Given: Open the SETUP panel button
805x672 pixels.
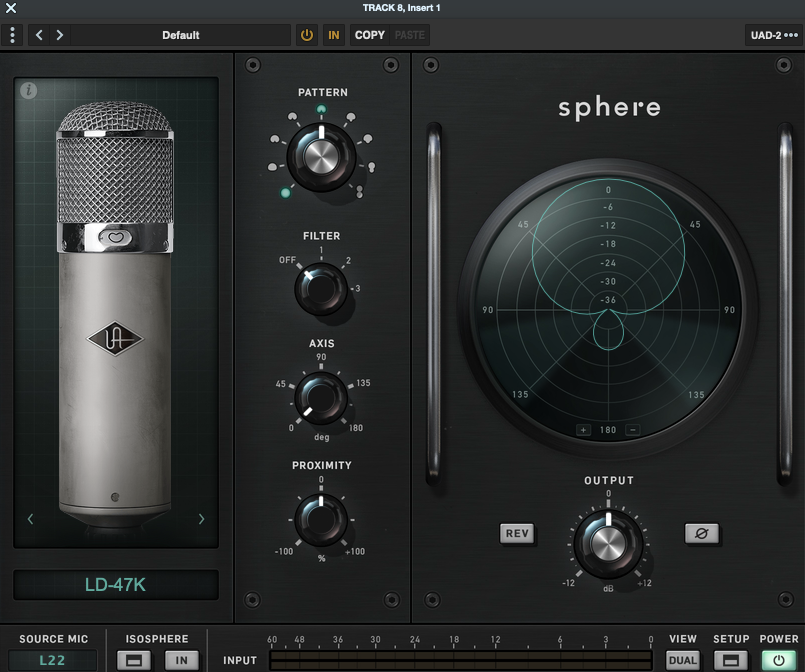Looking at the screenshot, I should pos(731,660).
